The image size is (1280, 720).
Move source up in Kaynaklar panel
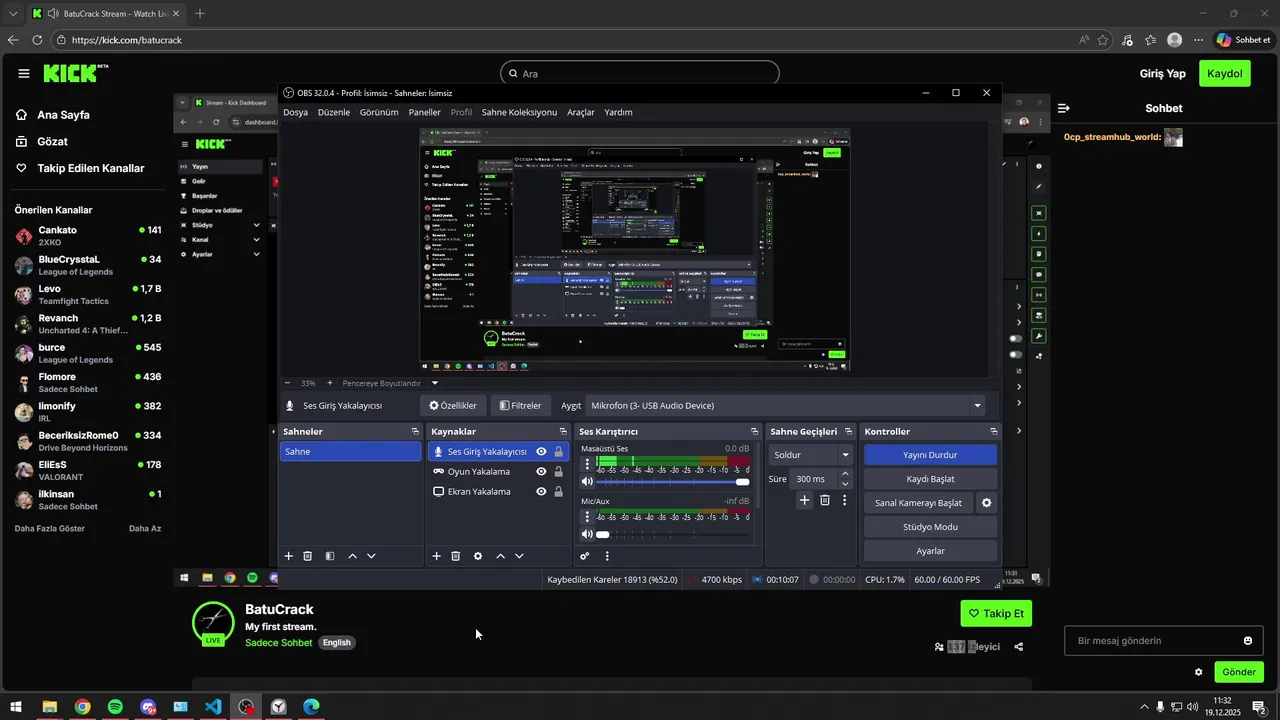[500, 556]
